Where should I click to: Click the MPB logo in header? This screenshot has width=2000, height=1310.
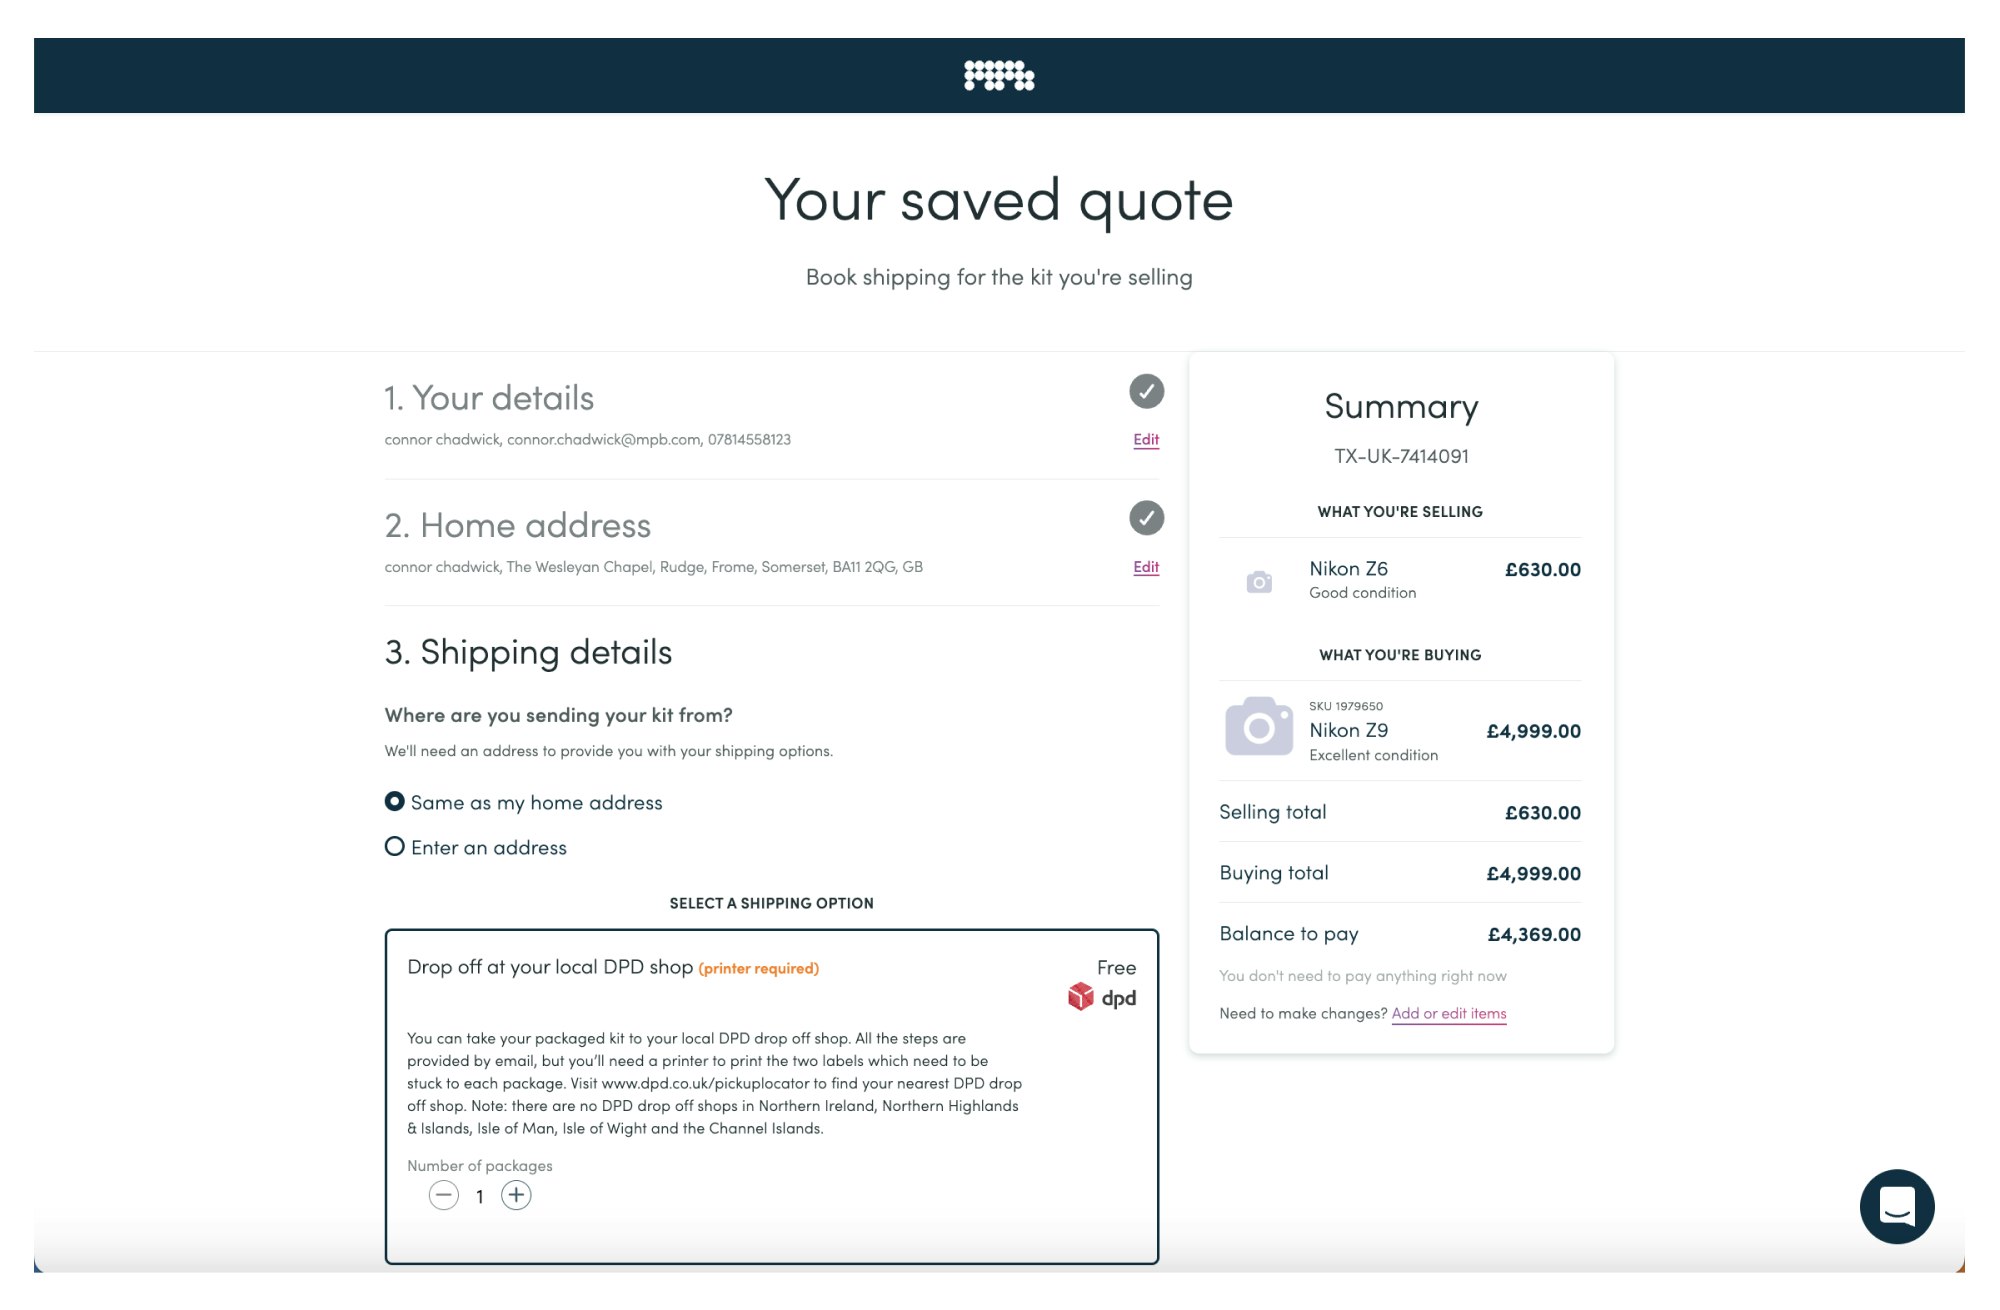pyautogui.click(x=999, y=76)
